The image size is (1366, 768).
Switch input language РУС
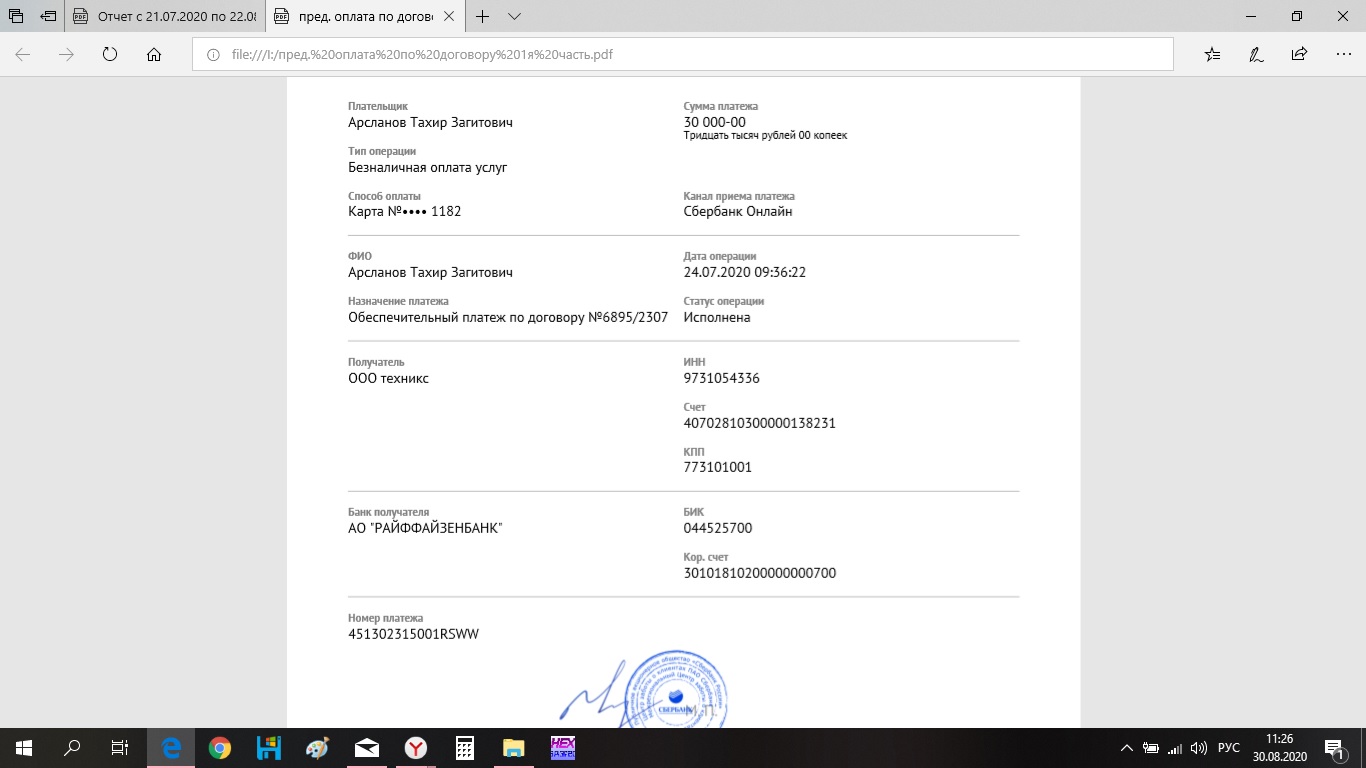[x=1228, y=748]
